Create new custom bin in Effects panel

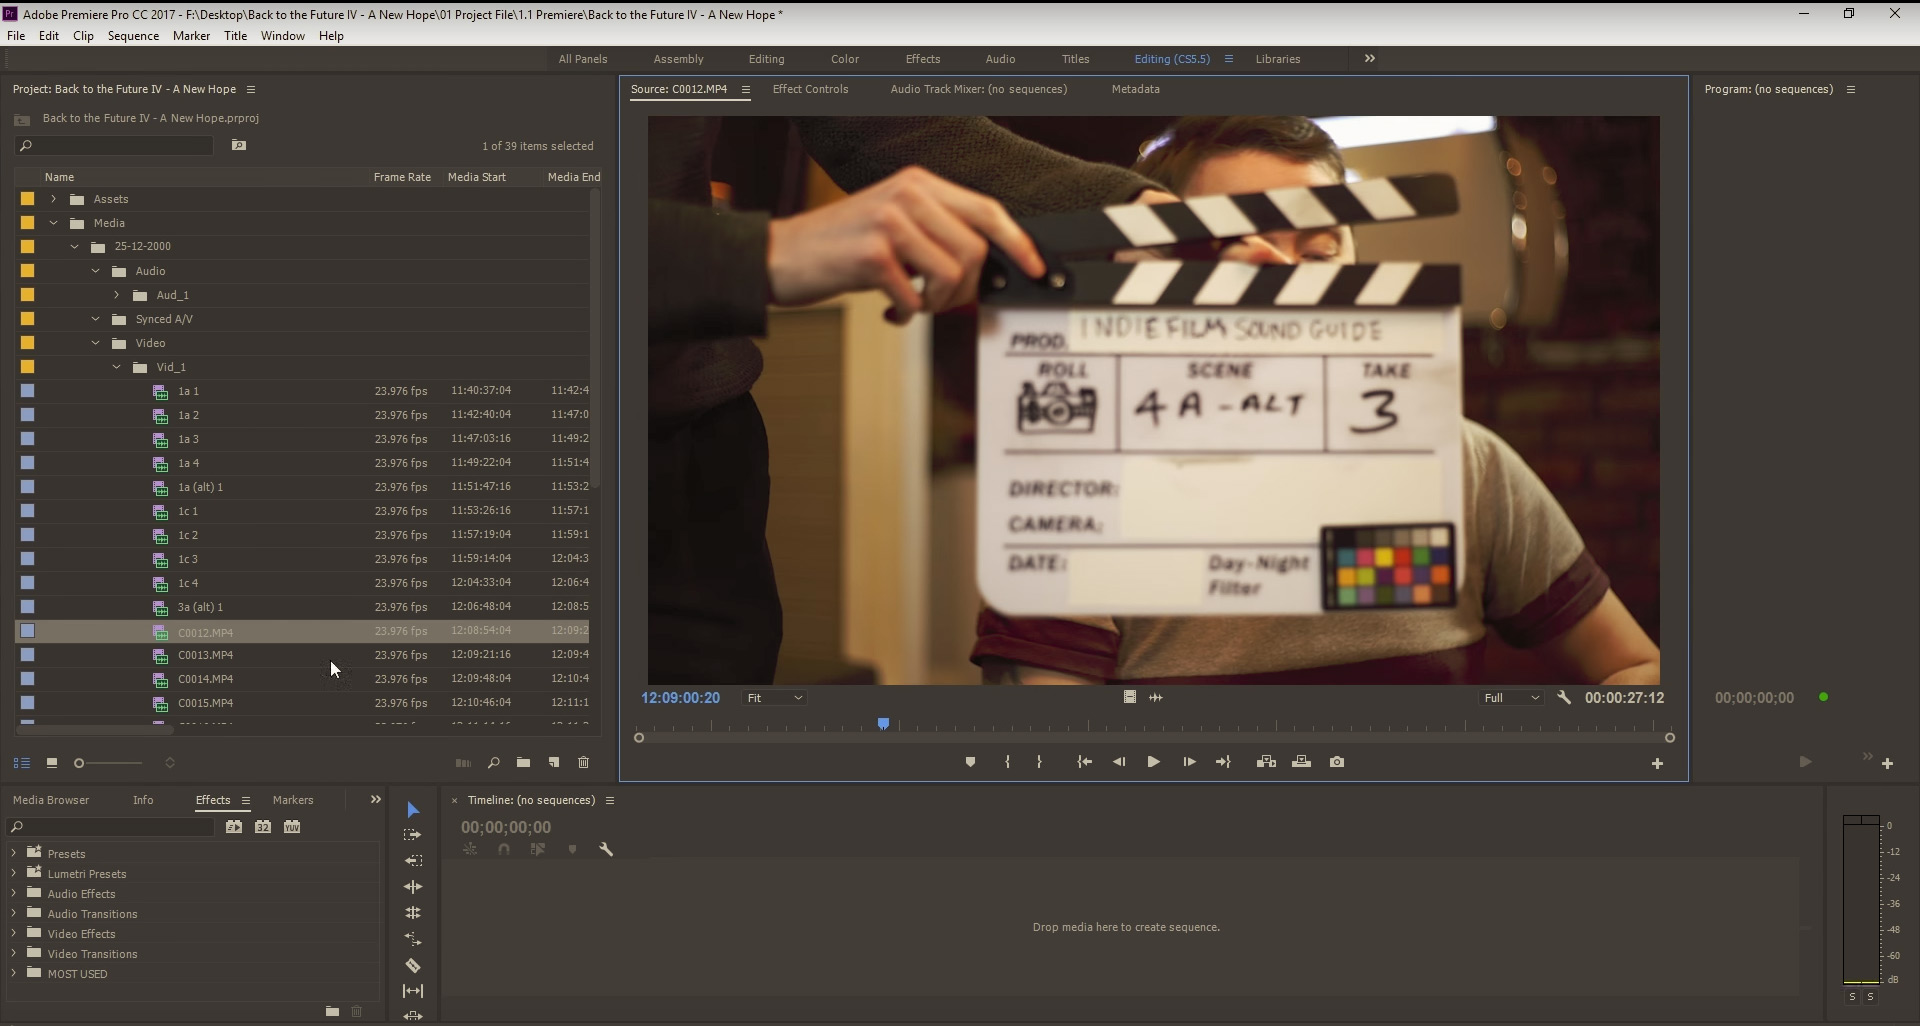332,1011
